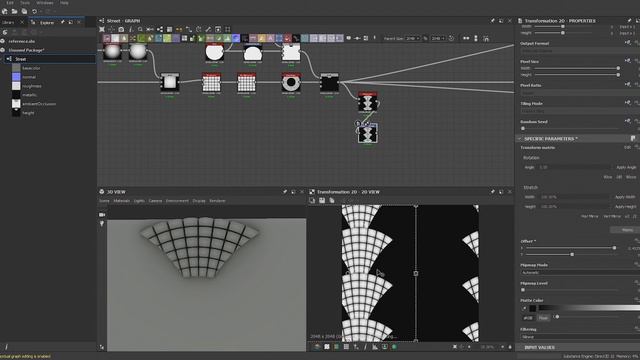Click the magnifier search icon in graph toolbar
640x360 pixels.
coord(140,29)
